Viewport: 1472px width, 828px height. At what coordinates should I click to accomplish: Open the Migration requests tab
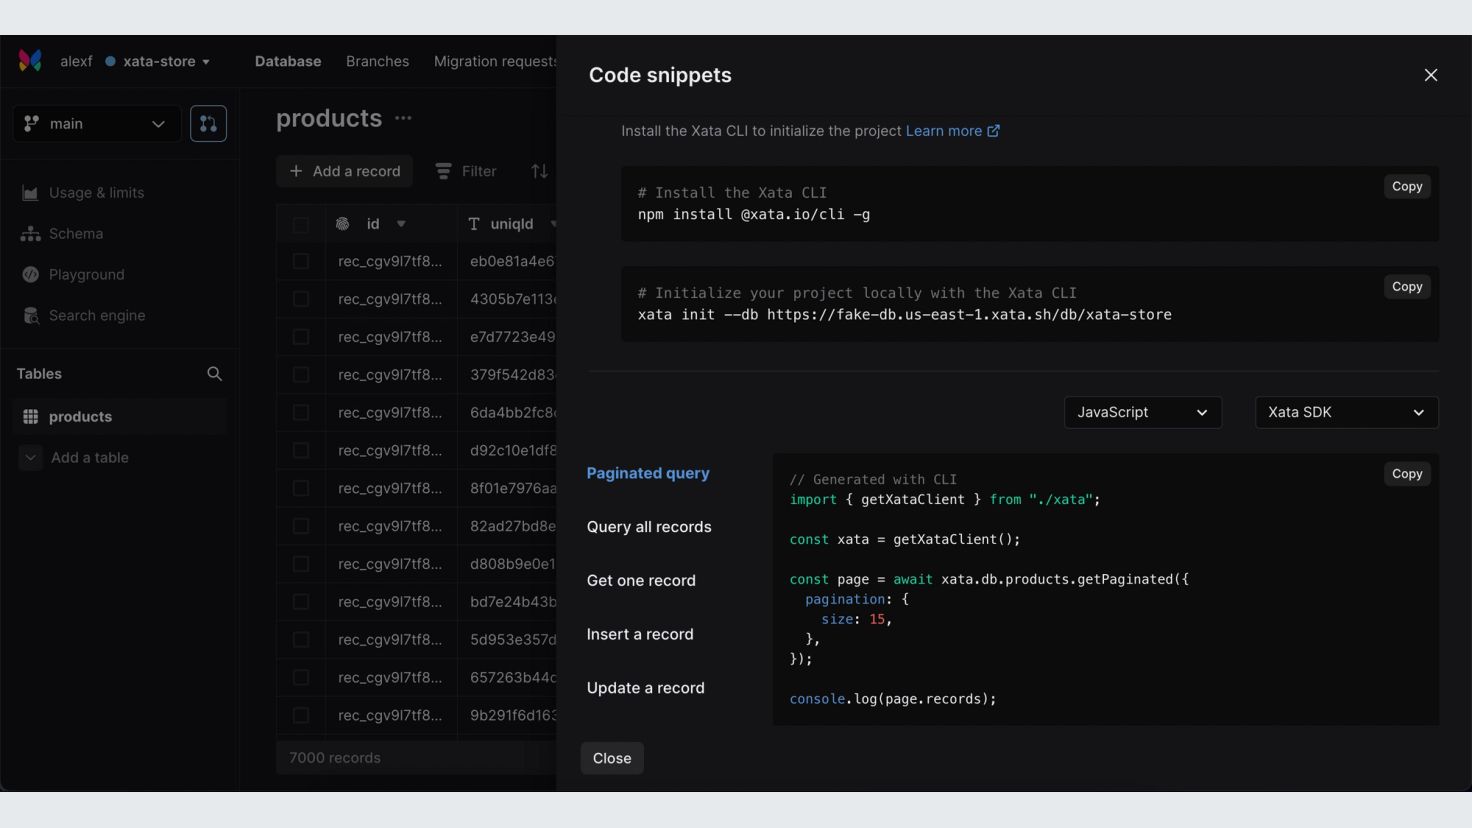coord(495,61)
